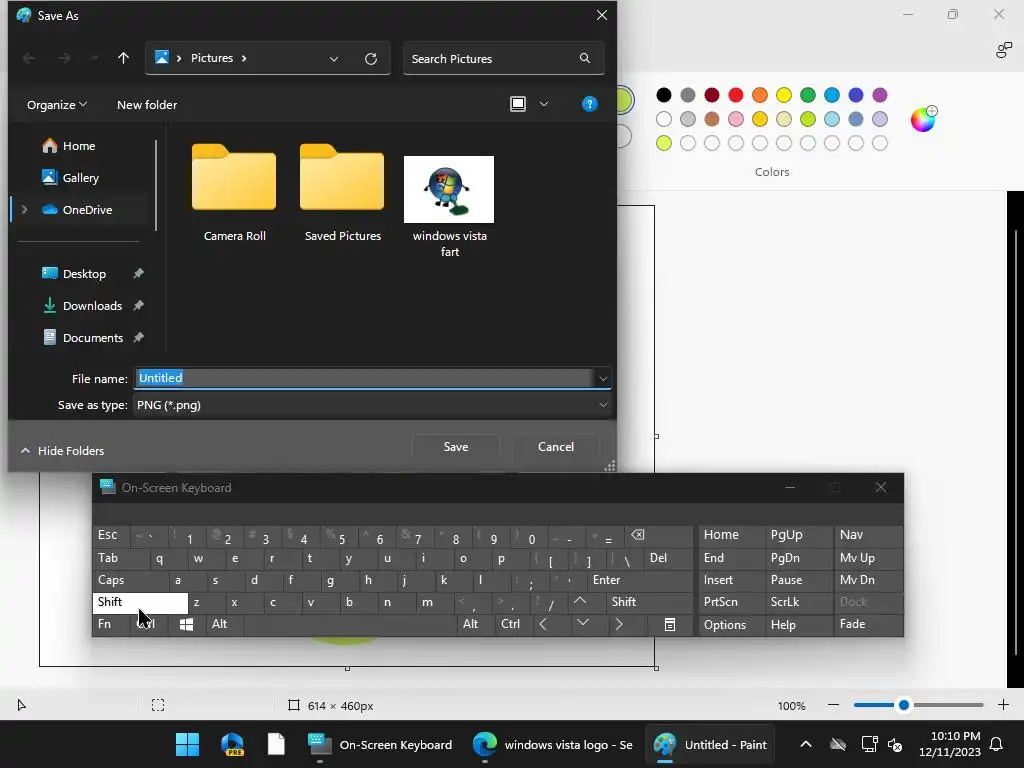Adjust the Paint zoom slider

904,705
